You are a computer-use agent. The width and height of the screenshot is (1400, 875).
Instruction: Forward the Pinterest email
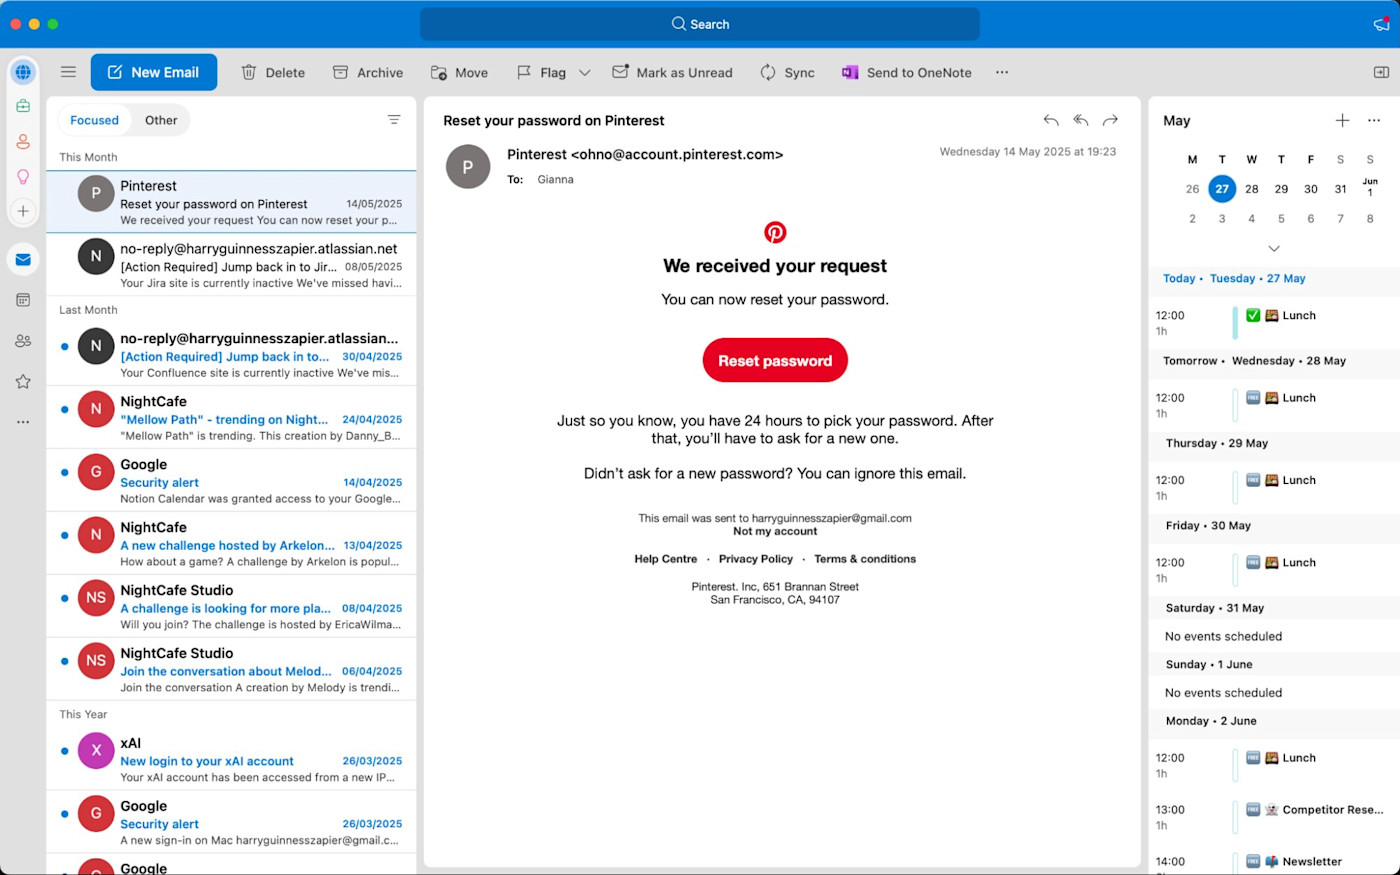[1110, 120]
